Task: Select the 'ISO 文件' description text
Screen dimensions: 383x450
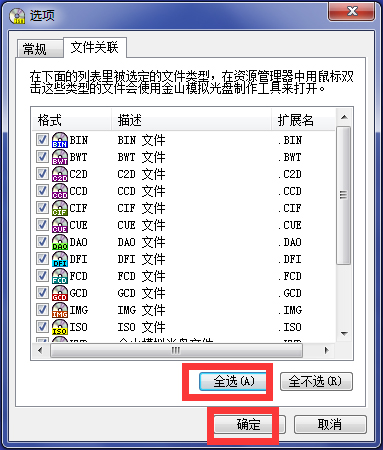Action: point(141,327)
